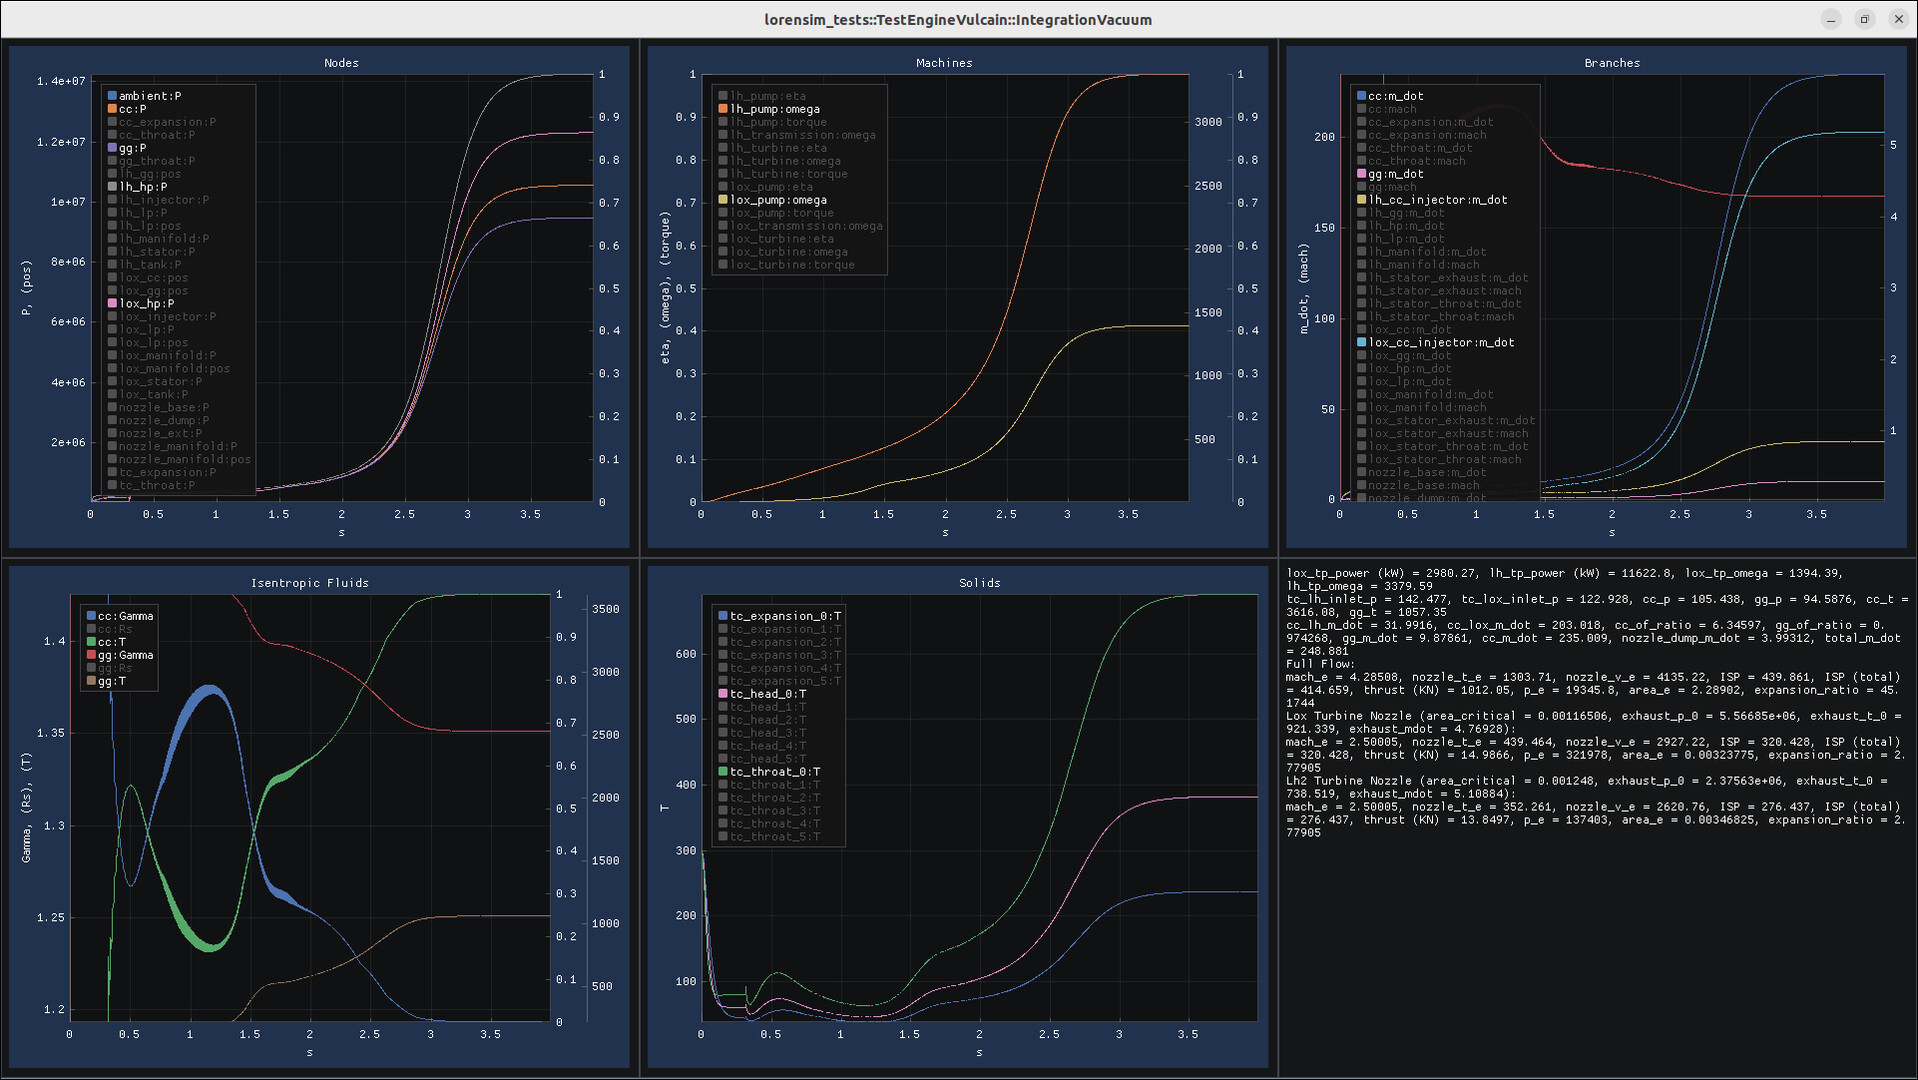
Task: Show the disabled lh_pump:eta series
Action: click(x=767, y=96)
